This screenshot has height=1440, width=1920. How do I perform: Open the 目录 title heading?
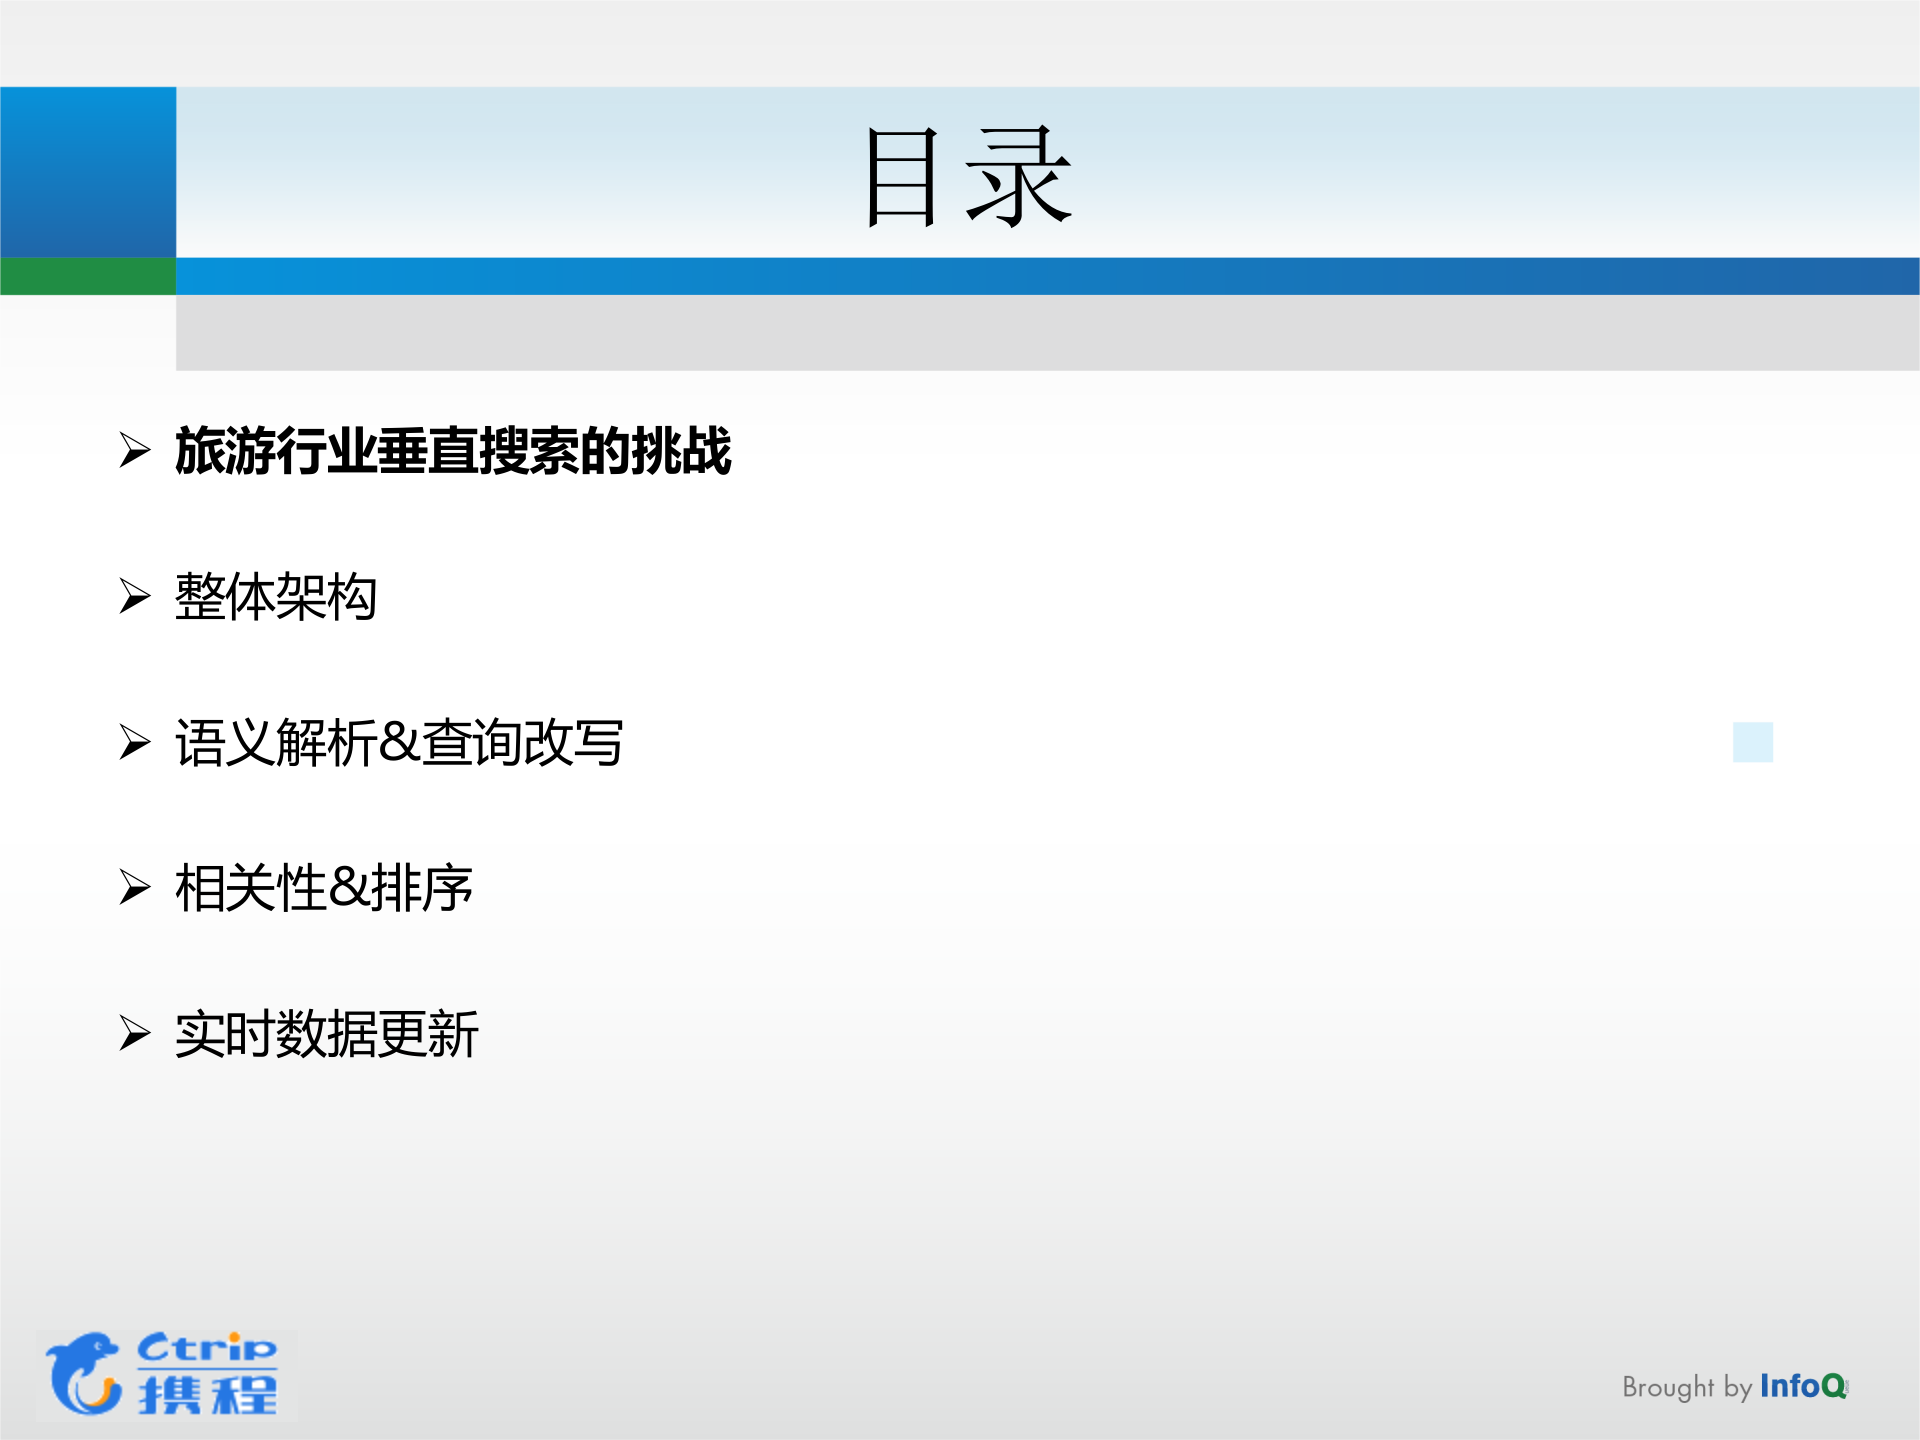(967, 175)
